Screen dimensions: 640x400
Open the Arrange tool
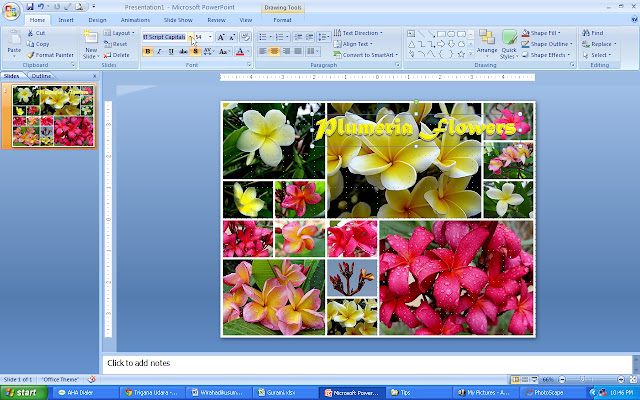[x=487, y=42]
